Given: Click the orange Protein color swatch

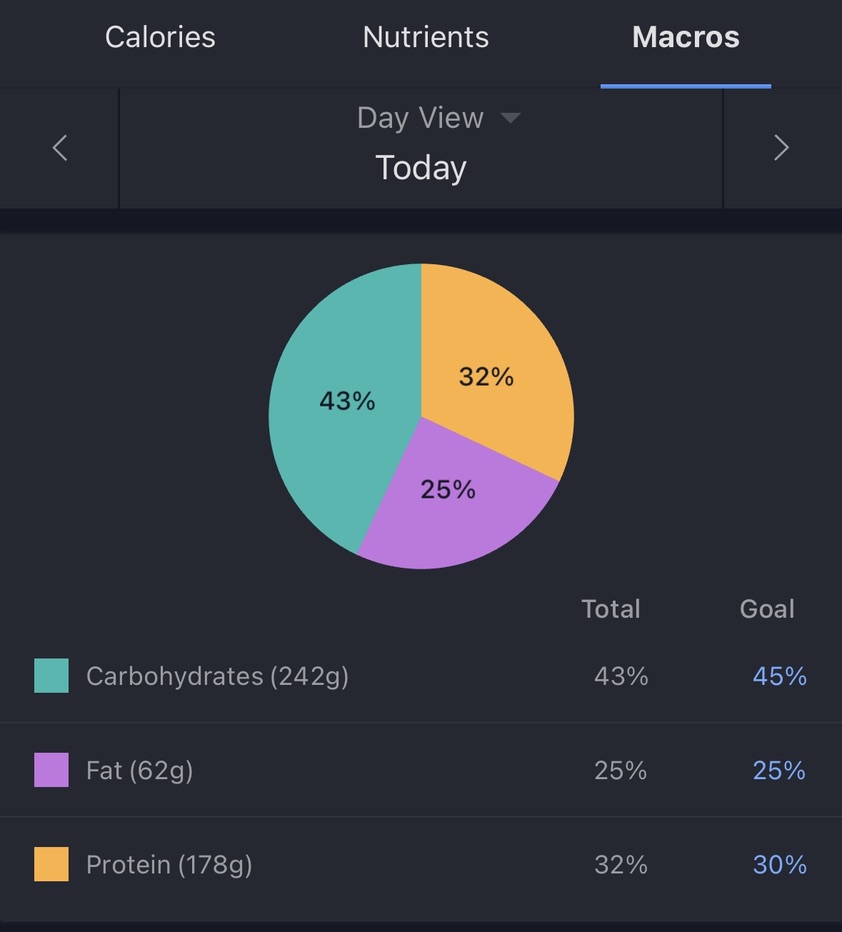Looking at the screenshot, I should pos(51,864).
